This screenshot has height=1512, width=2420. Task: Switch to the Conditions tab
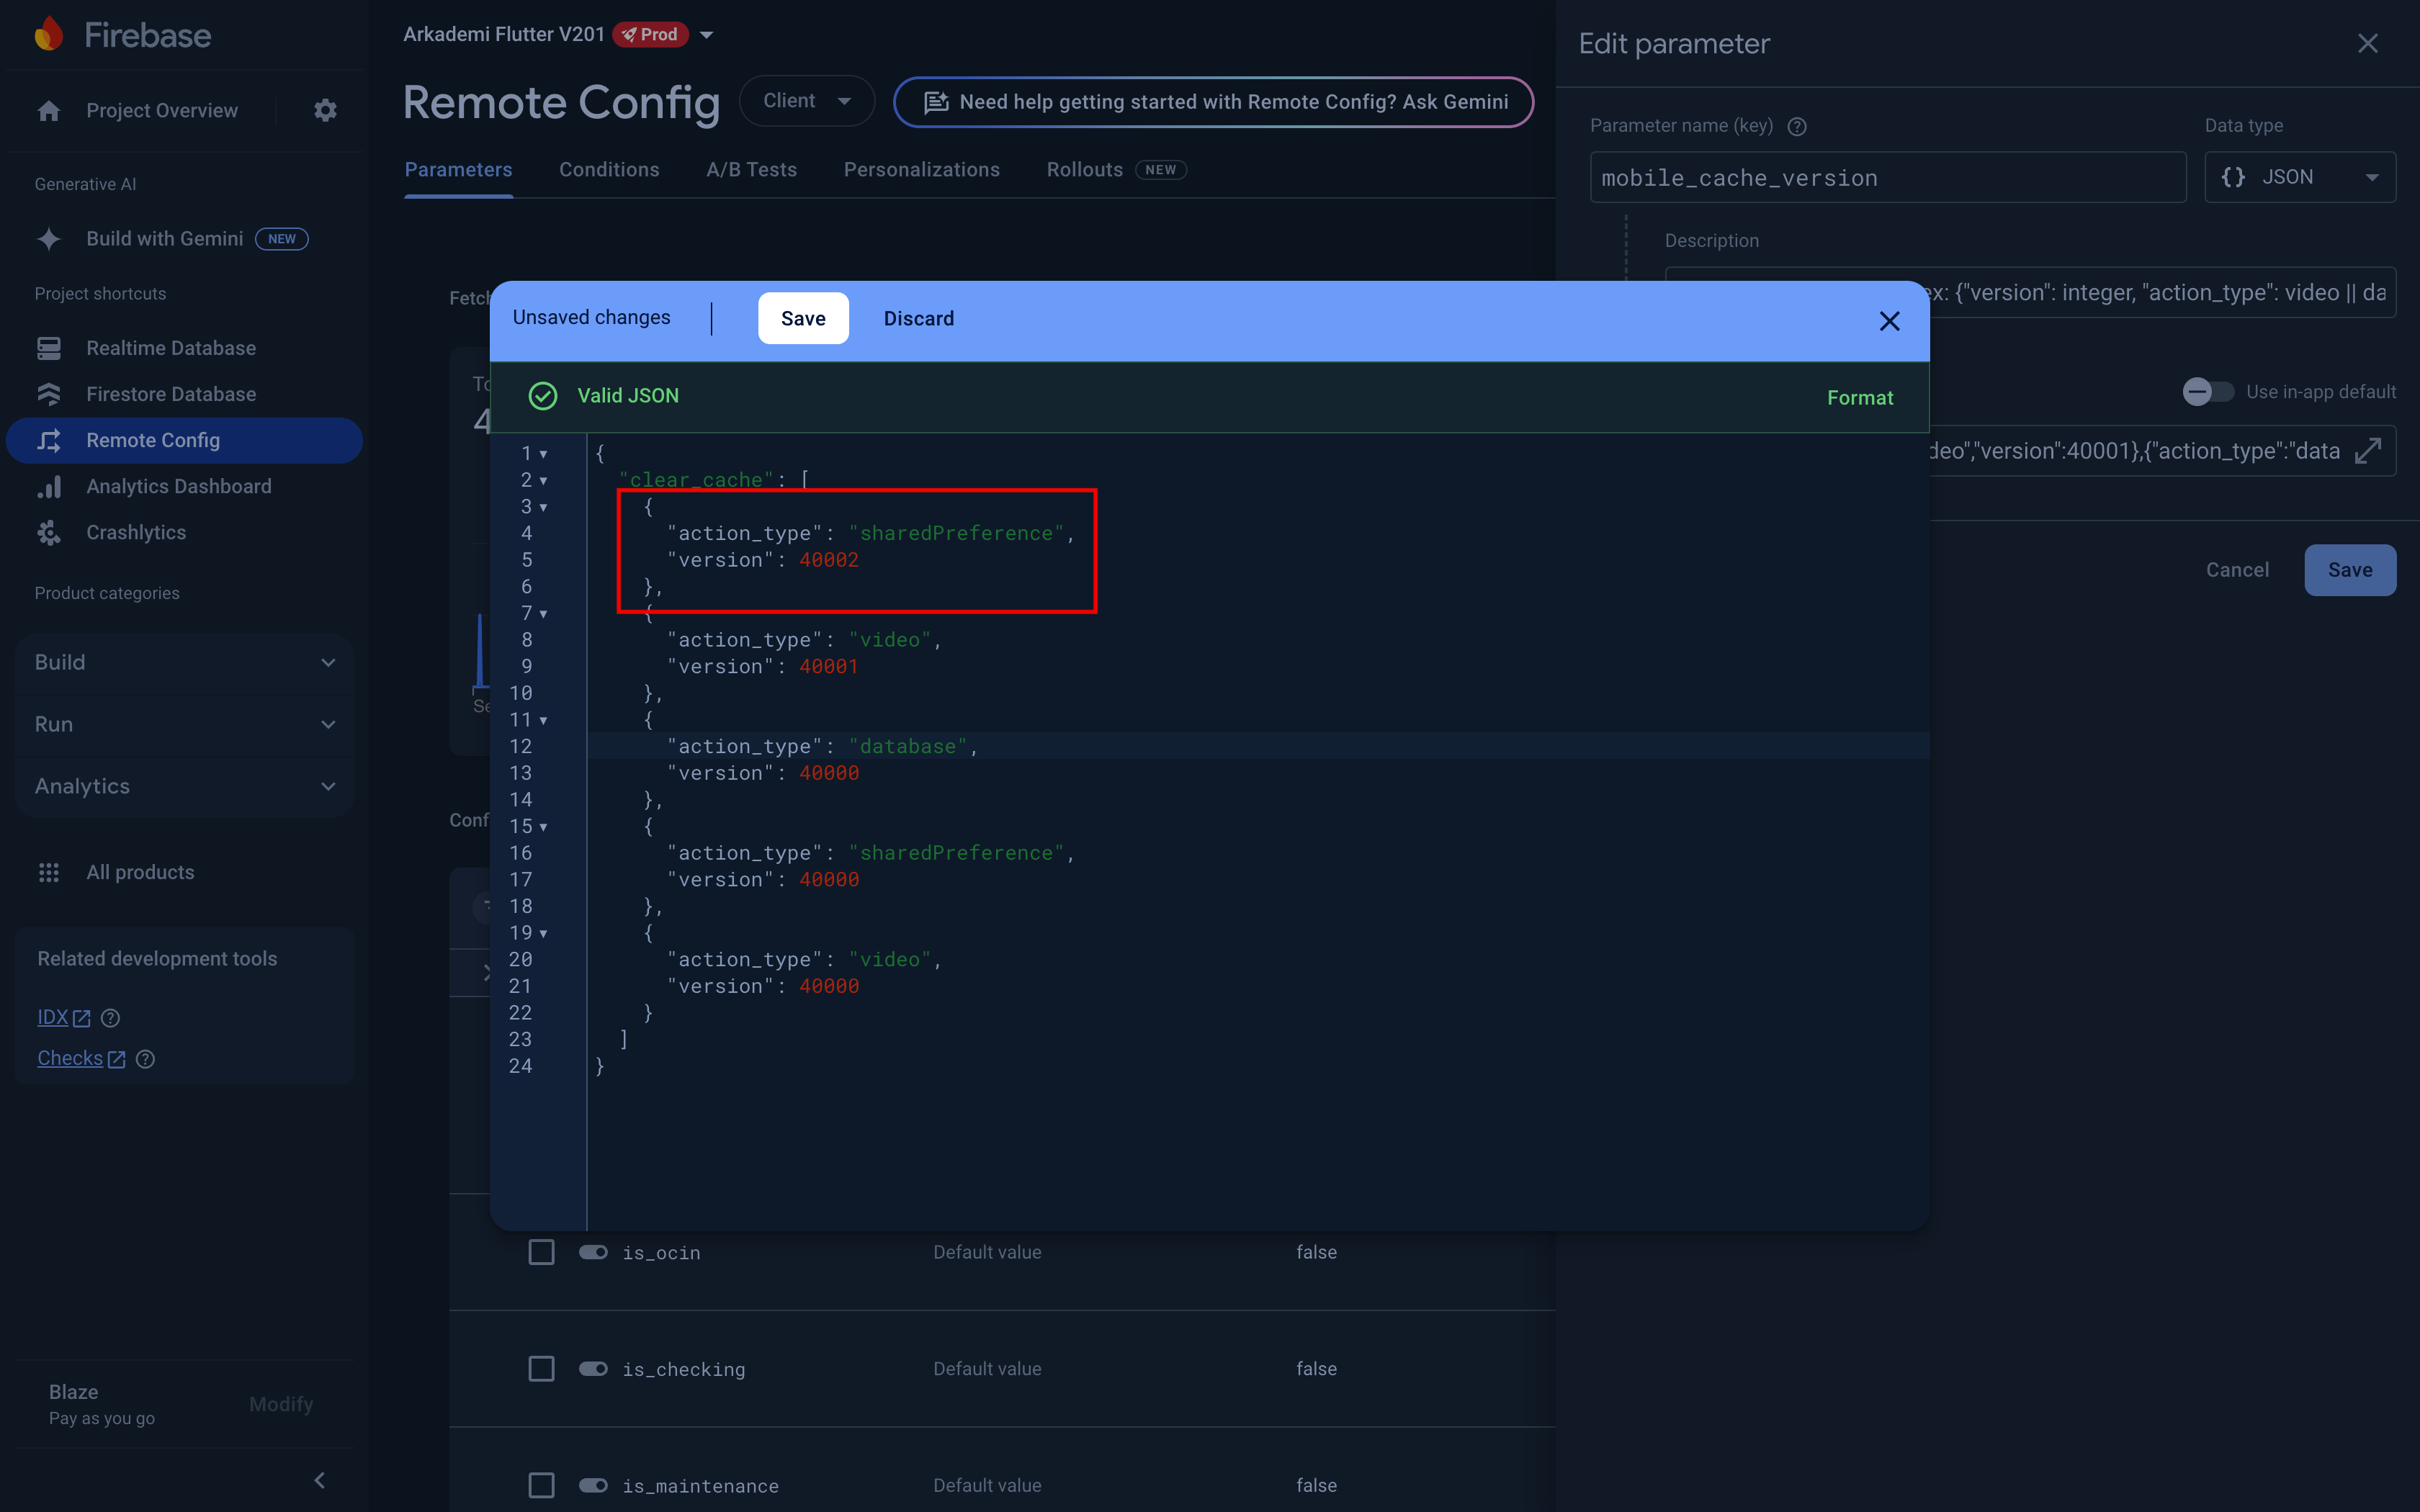point(609,169)
